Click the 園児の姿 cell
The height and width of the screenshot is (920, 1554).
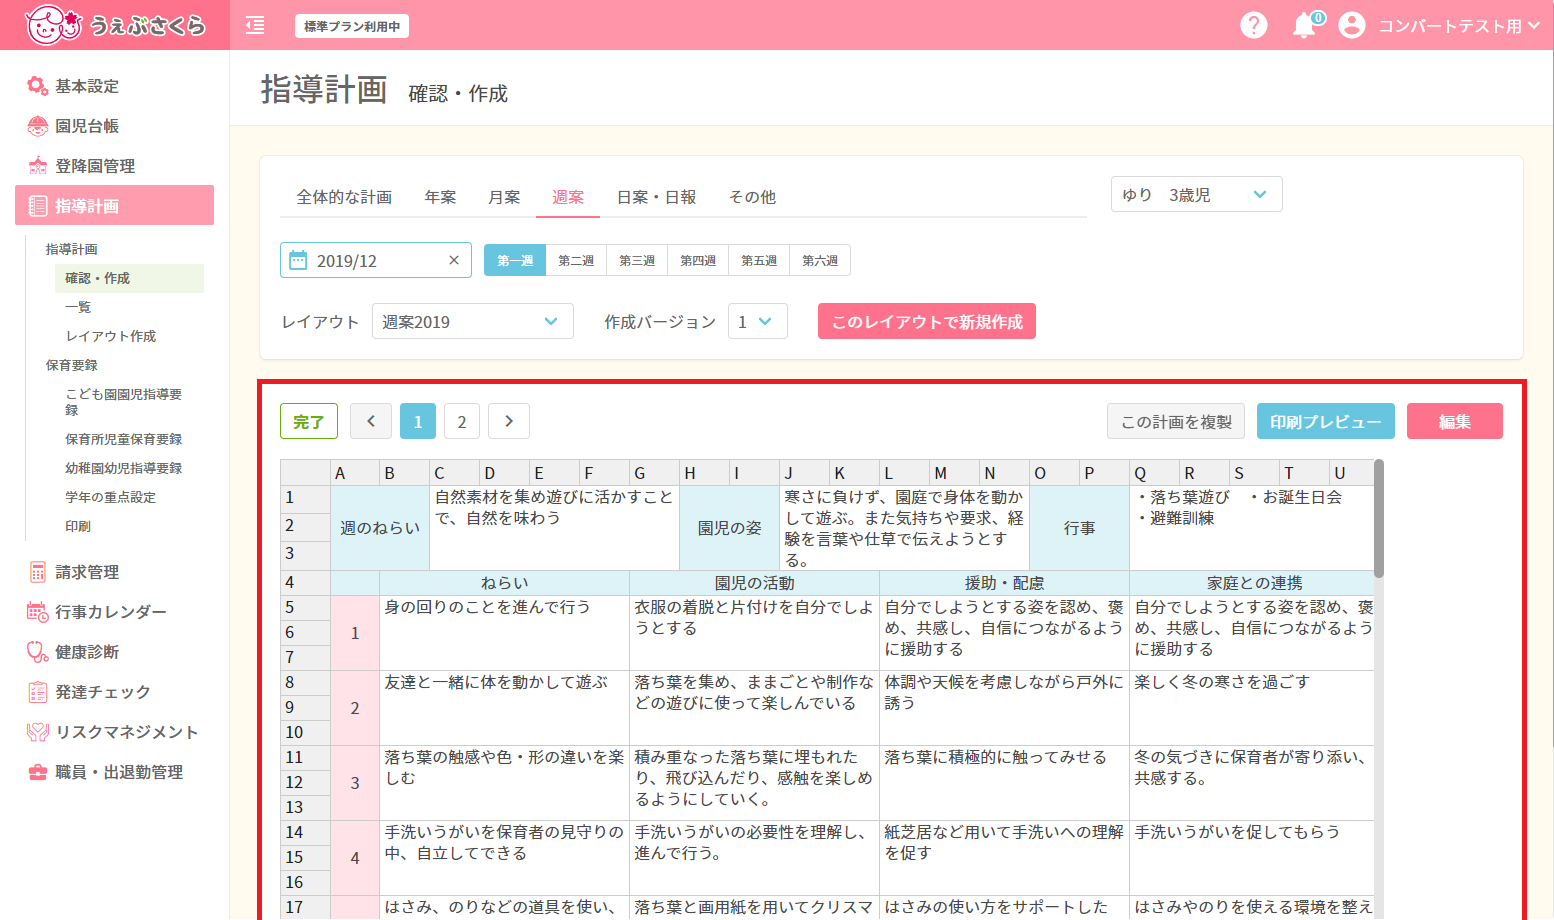730,528
